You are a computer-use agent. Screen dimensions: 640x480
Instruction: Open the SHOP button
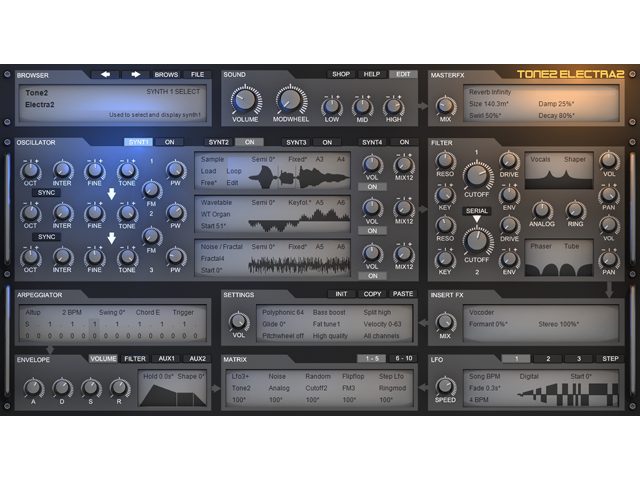341,74
